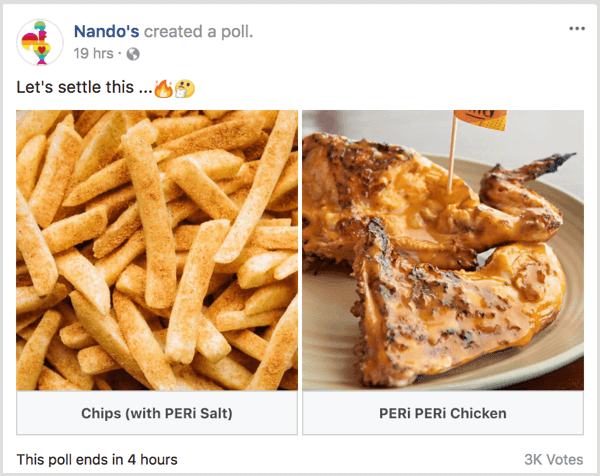Viewport: 600px width, 476px height.
Task: Click the globe public privacy icon
Action: 133,53
